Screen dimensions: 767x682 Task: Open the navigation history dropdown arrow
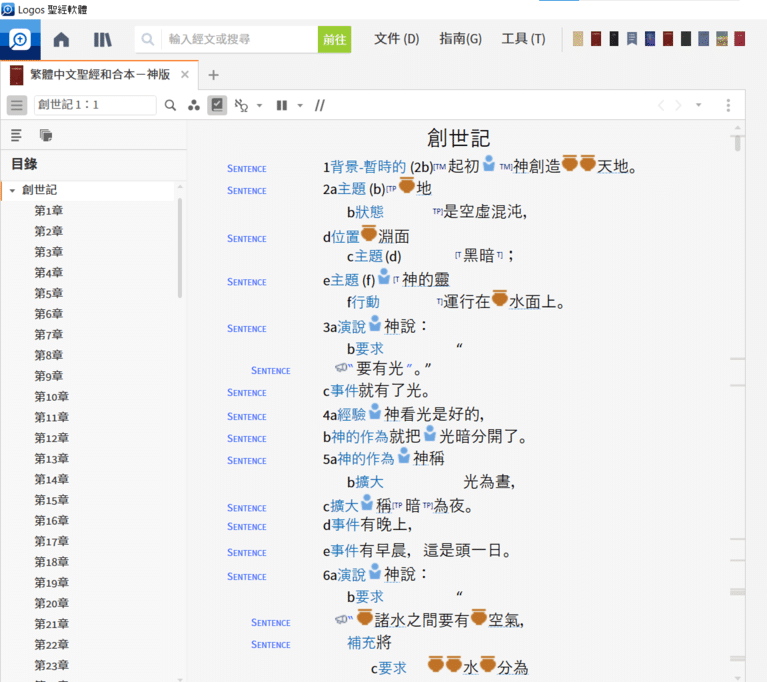[698, 105]
